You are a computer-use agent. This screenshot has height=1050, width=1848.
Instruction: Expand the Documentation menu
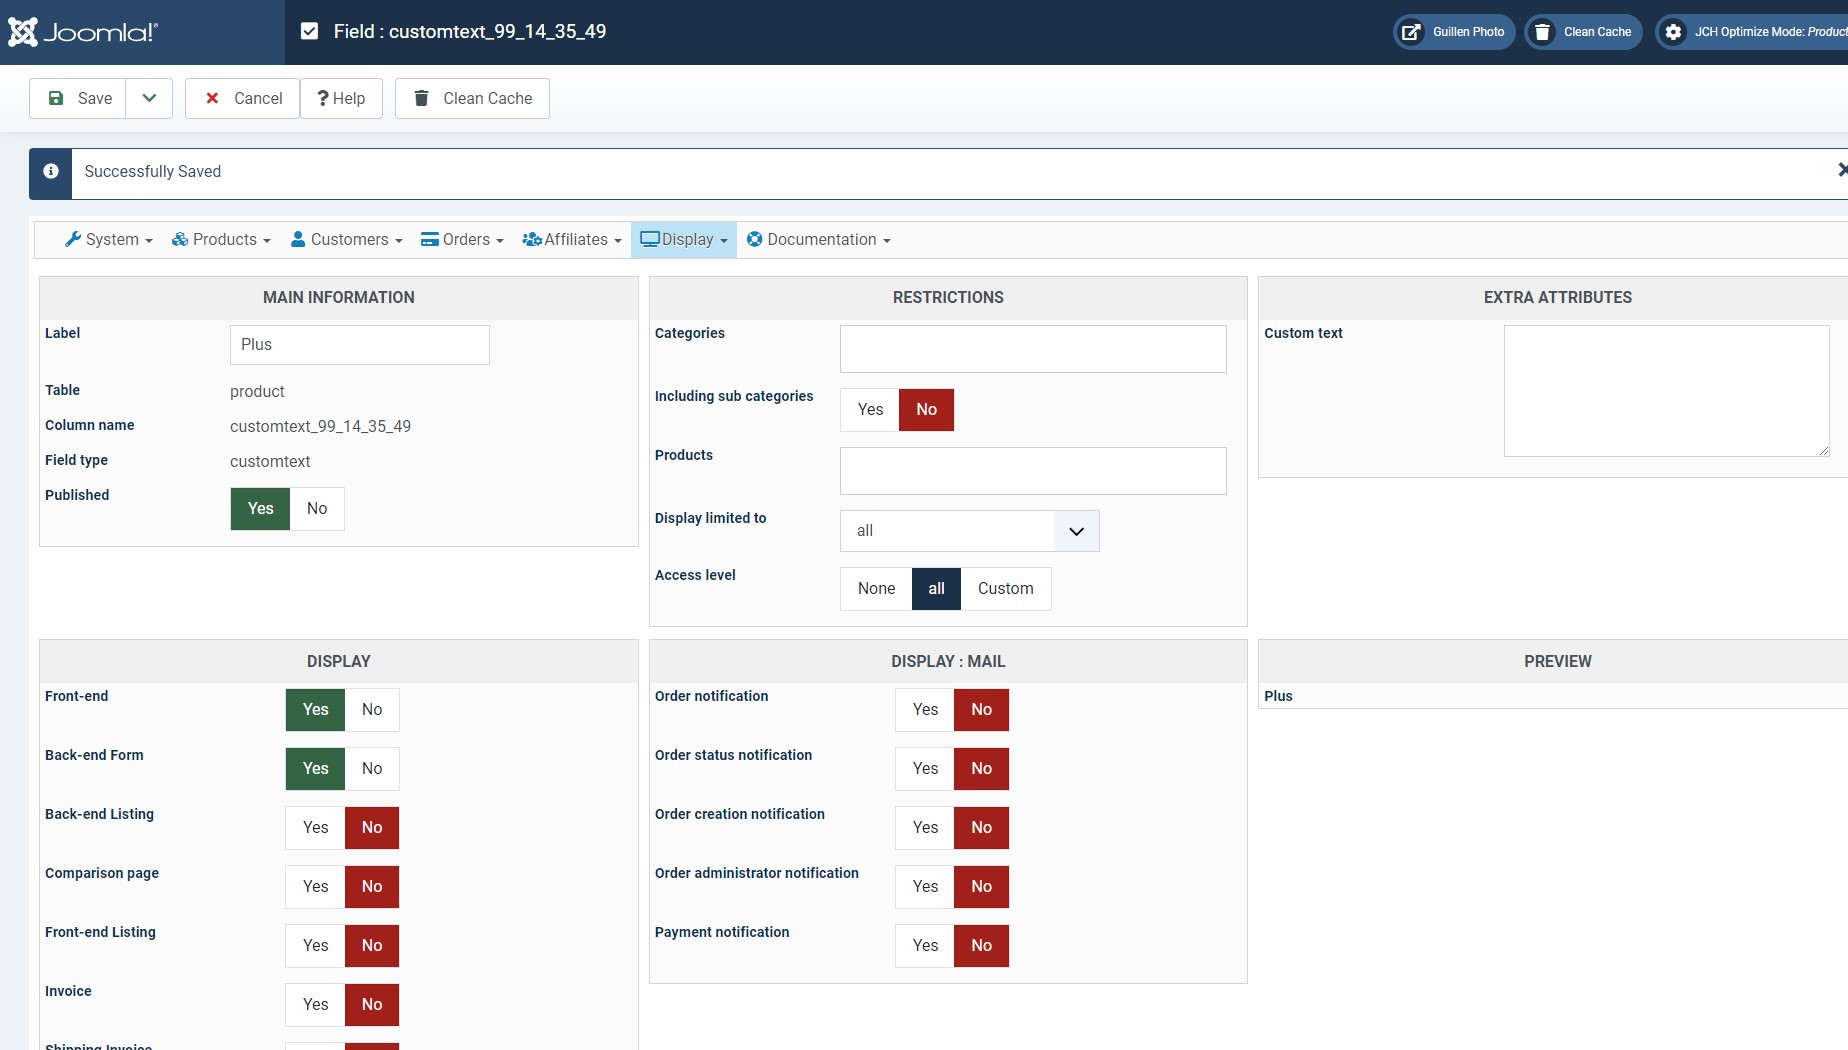(x=819, y=240)
